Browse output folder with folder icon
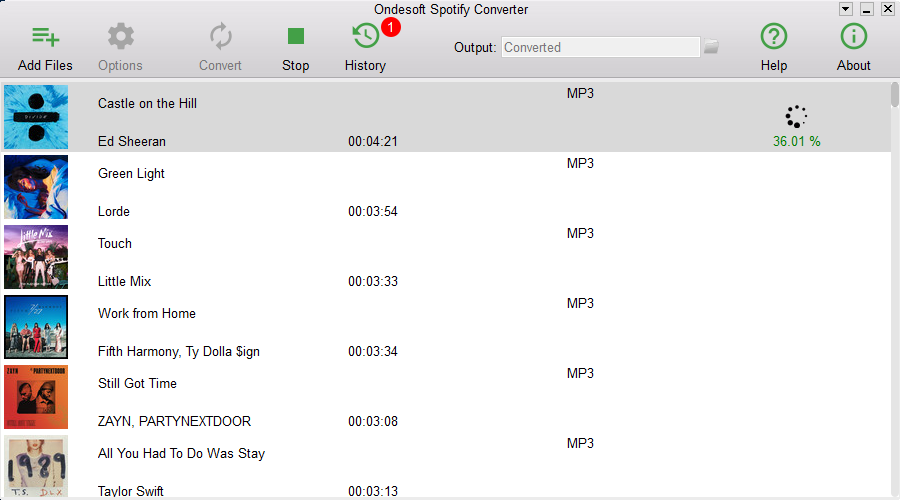Screen dimensions: 900x500 pyautogui.click(x=711, y=46)
